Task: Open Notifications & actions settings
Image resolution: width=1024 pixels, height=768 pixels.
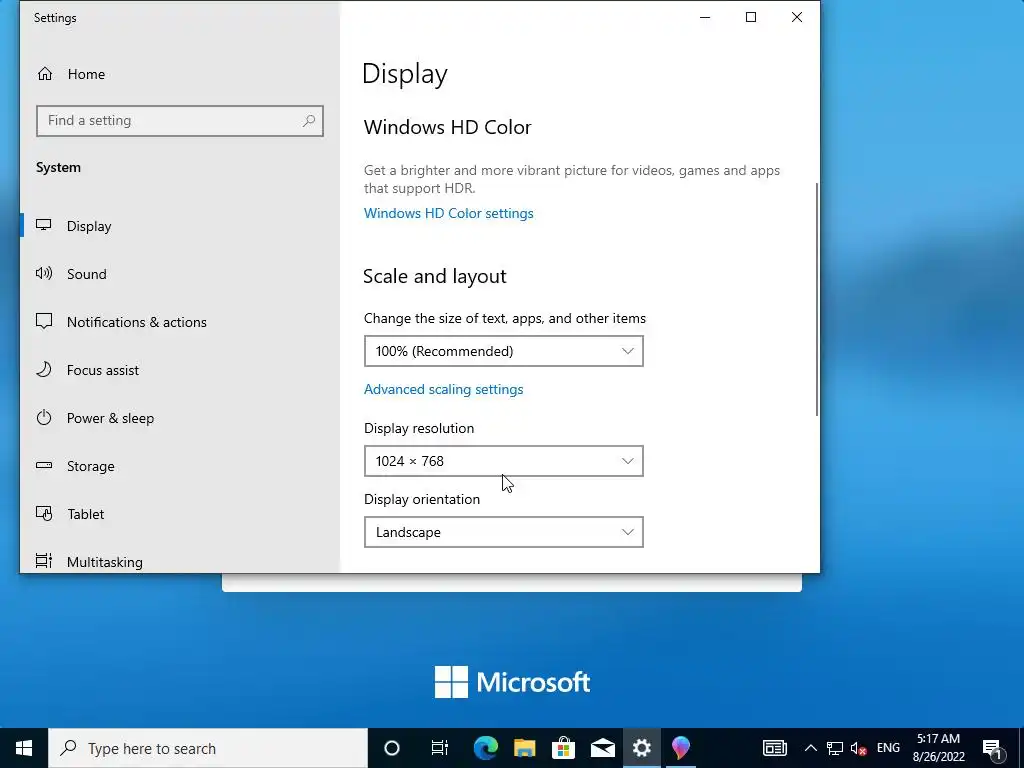Action: pyautogui.click(x=136, y=322)
